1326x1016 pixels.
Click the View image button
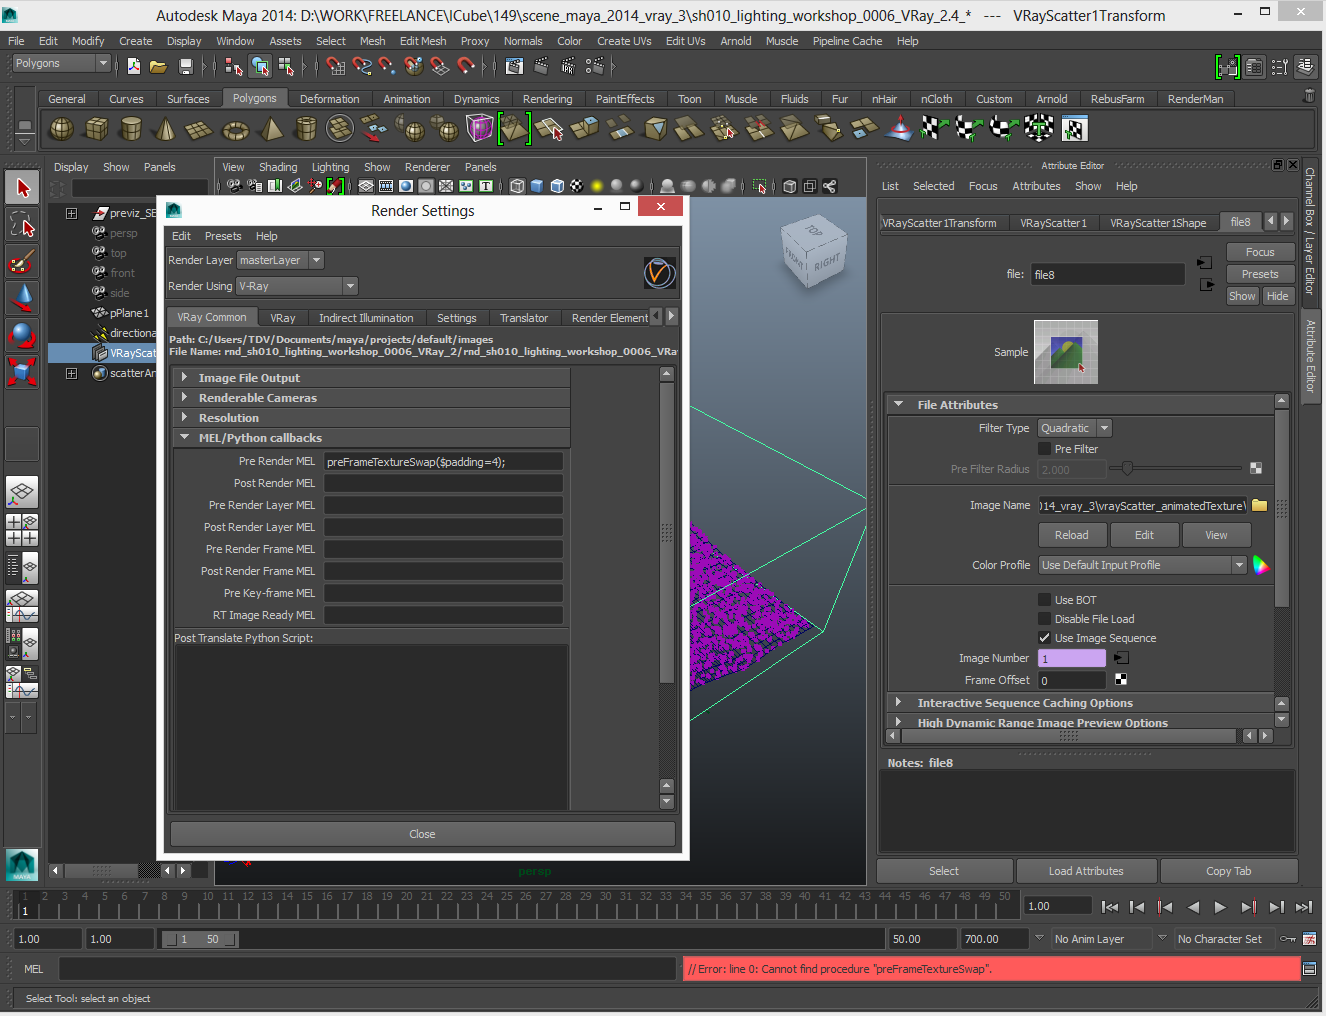(x=1216, y=535)
